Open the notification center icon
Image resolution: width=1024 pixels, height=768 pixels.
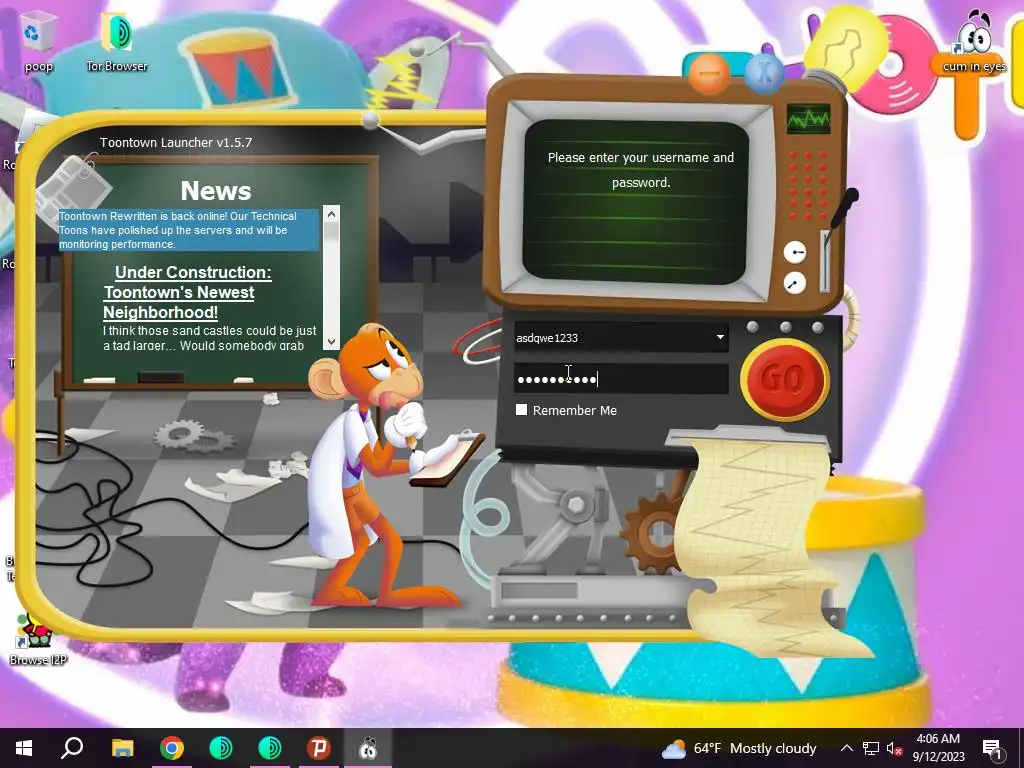pyautogui.click(x=991, y=748)
